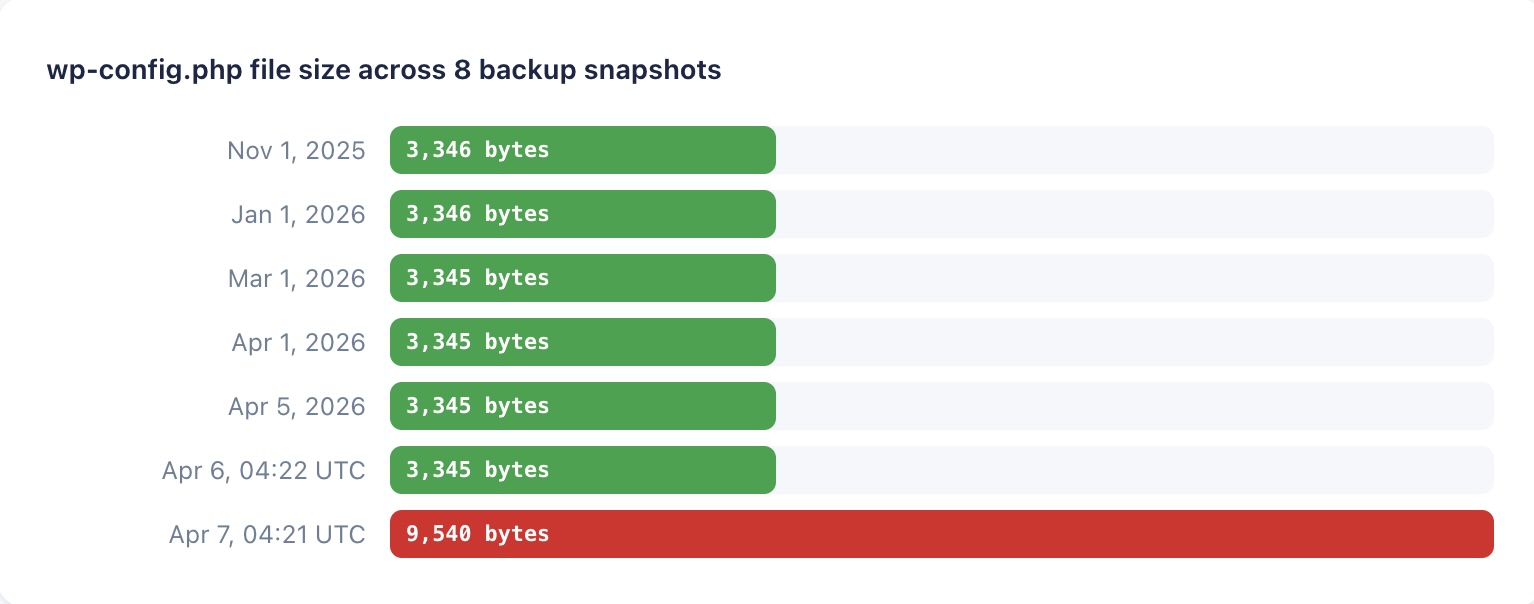Image resolution: width=1534 pixels, height=604 pixels.
Task: Select the Mar 1, 2026 date label
Action: pyautogui.click(x=296, y=278)
